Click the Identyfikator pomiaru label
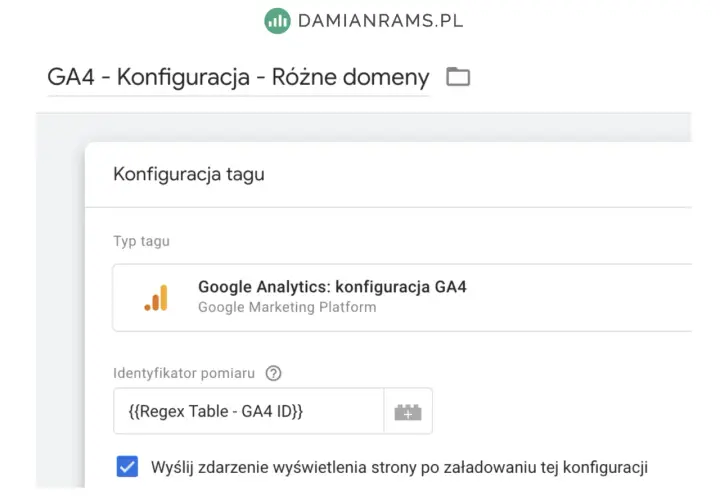The image size is (720, 500). pyautogui.click(x=184, y=373)
